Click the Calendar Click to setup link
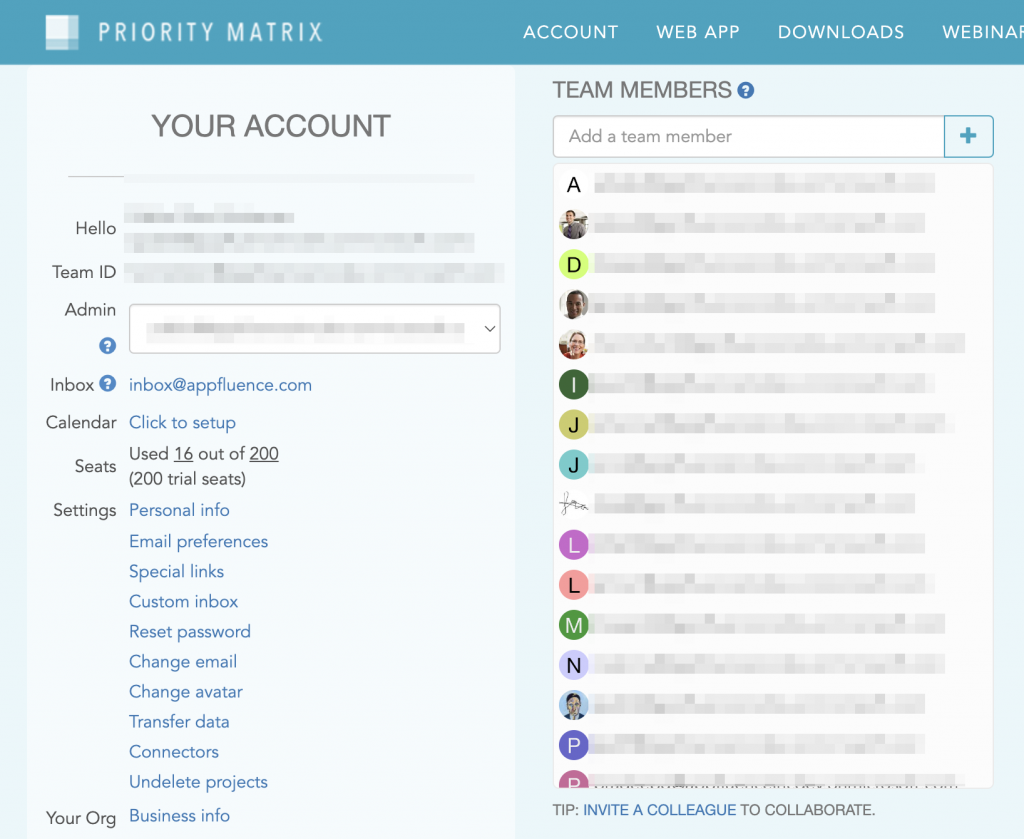The width and height of the screenshot is (1024, 839). pyautogui.click(x=182, y=422)
